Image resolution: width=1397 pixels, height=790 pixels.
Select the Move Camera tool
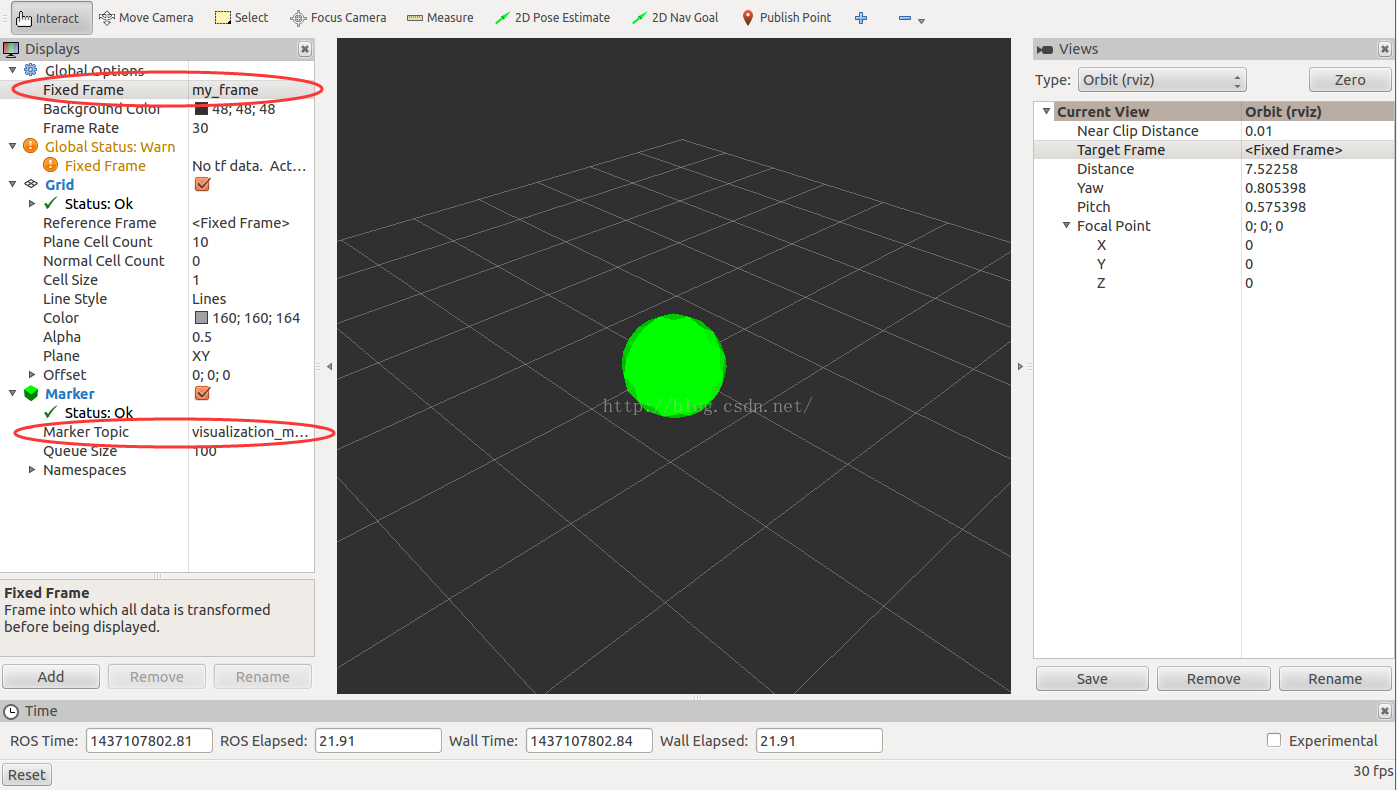point(147,18)
